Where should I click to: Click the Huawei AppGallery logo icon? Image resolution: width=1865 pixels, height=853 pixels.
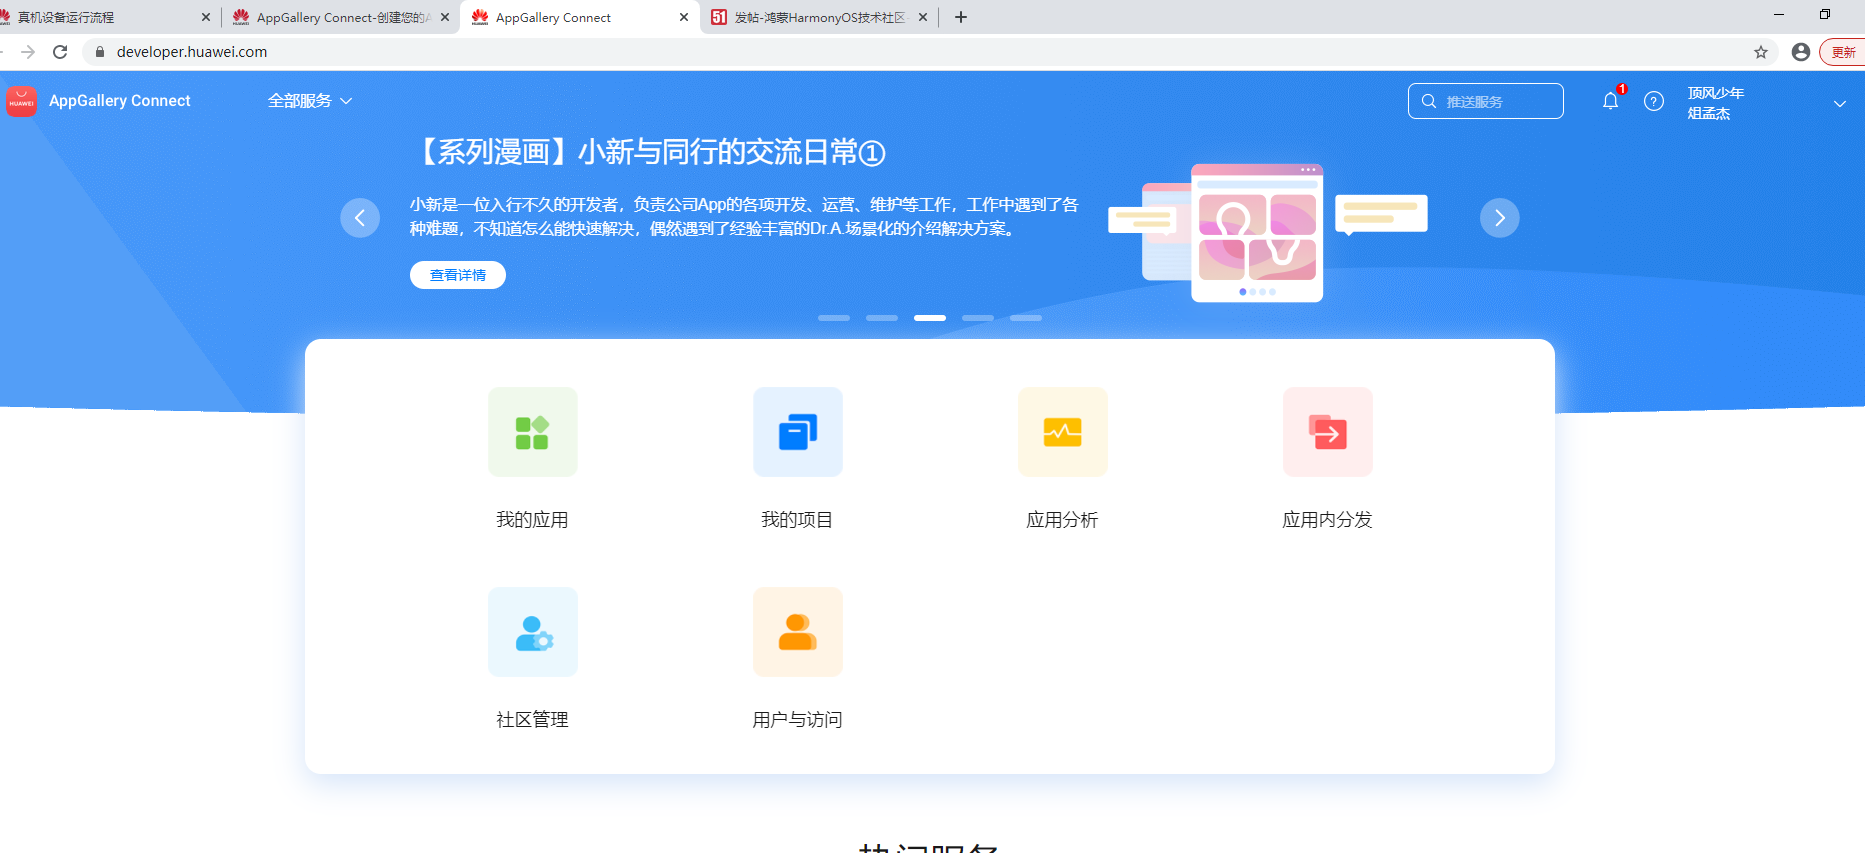(21, 101)
